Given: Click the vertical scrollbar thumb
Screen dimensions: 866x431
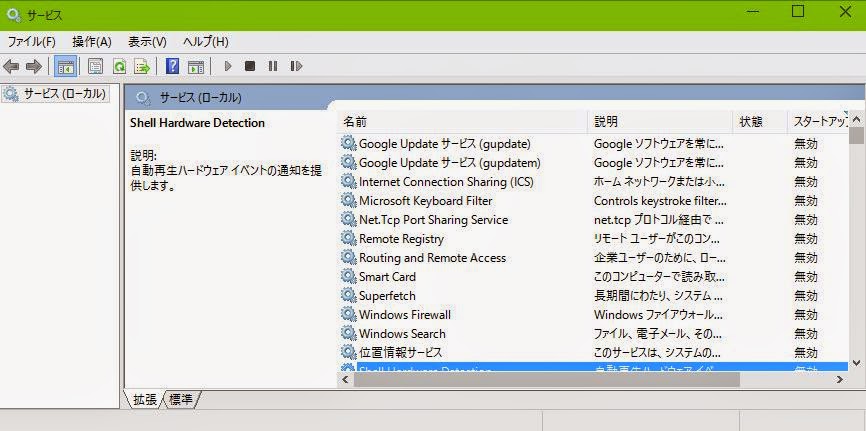Looking at the screenshot, I should click(x=857, y=135).
